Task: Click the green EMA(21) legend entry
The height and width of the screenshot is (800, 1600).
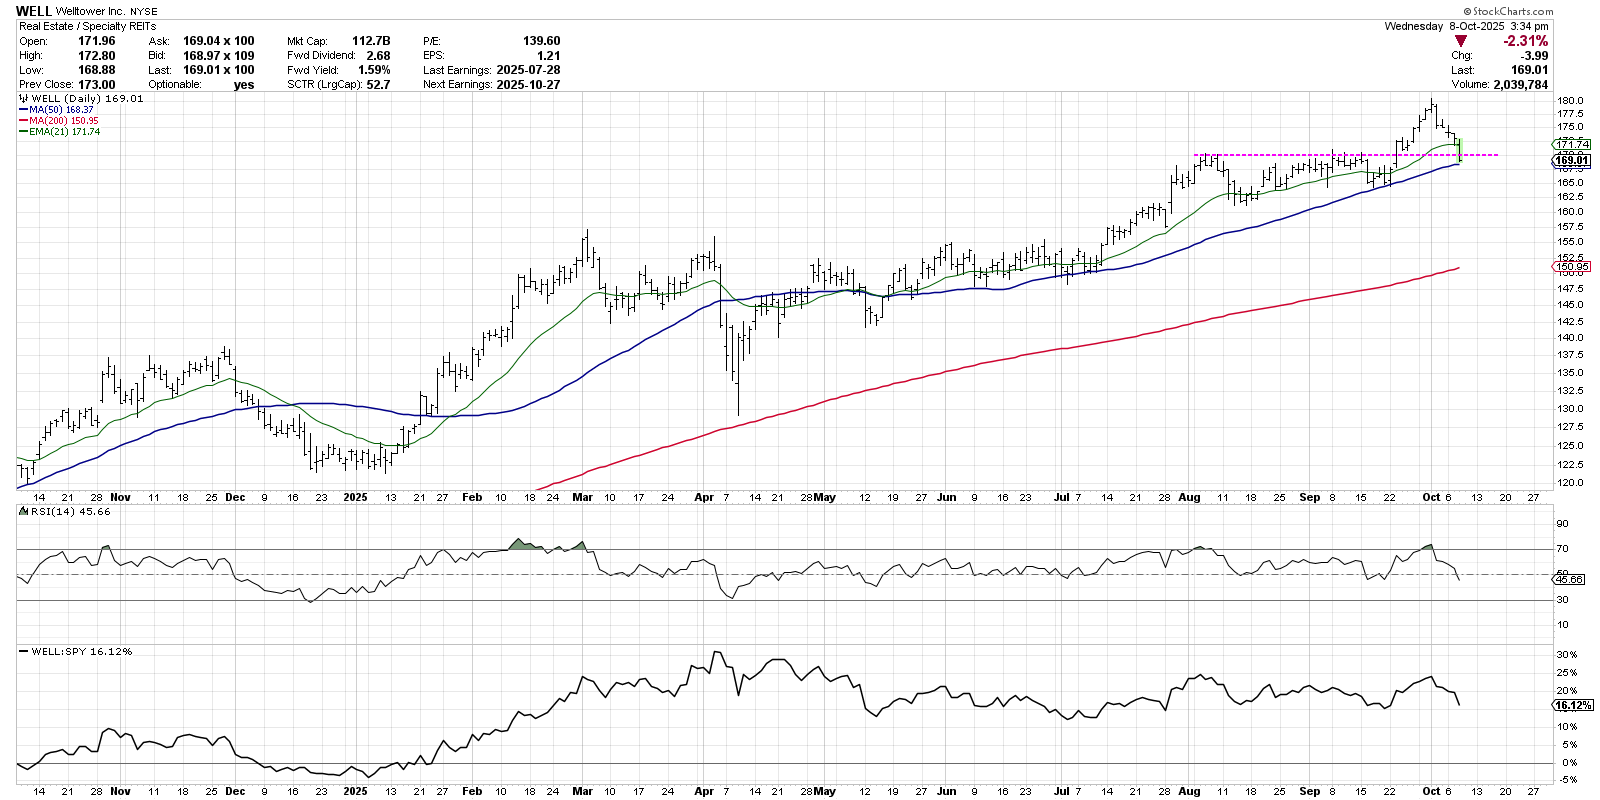Action: pos(60,132)
